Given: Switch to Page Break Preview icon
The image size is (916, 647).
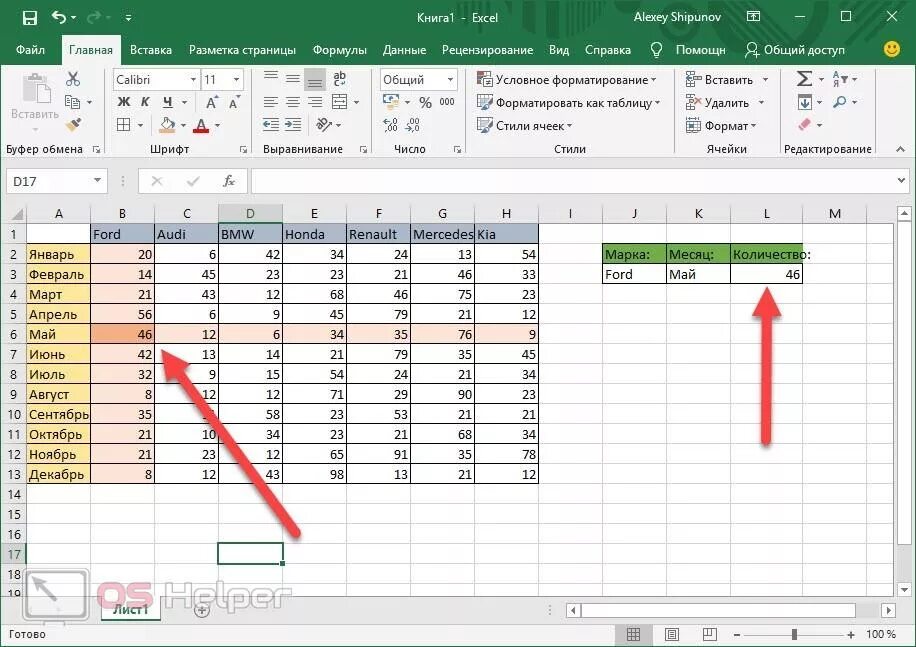Looking at the screenshot, I should tap(710, 634).
